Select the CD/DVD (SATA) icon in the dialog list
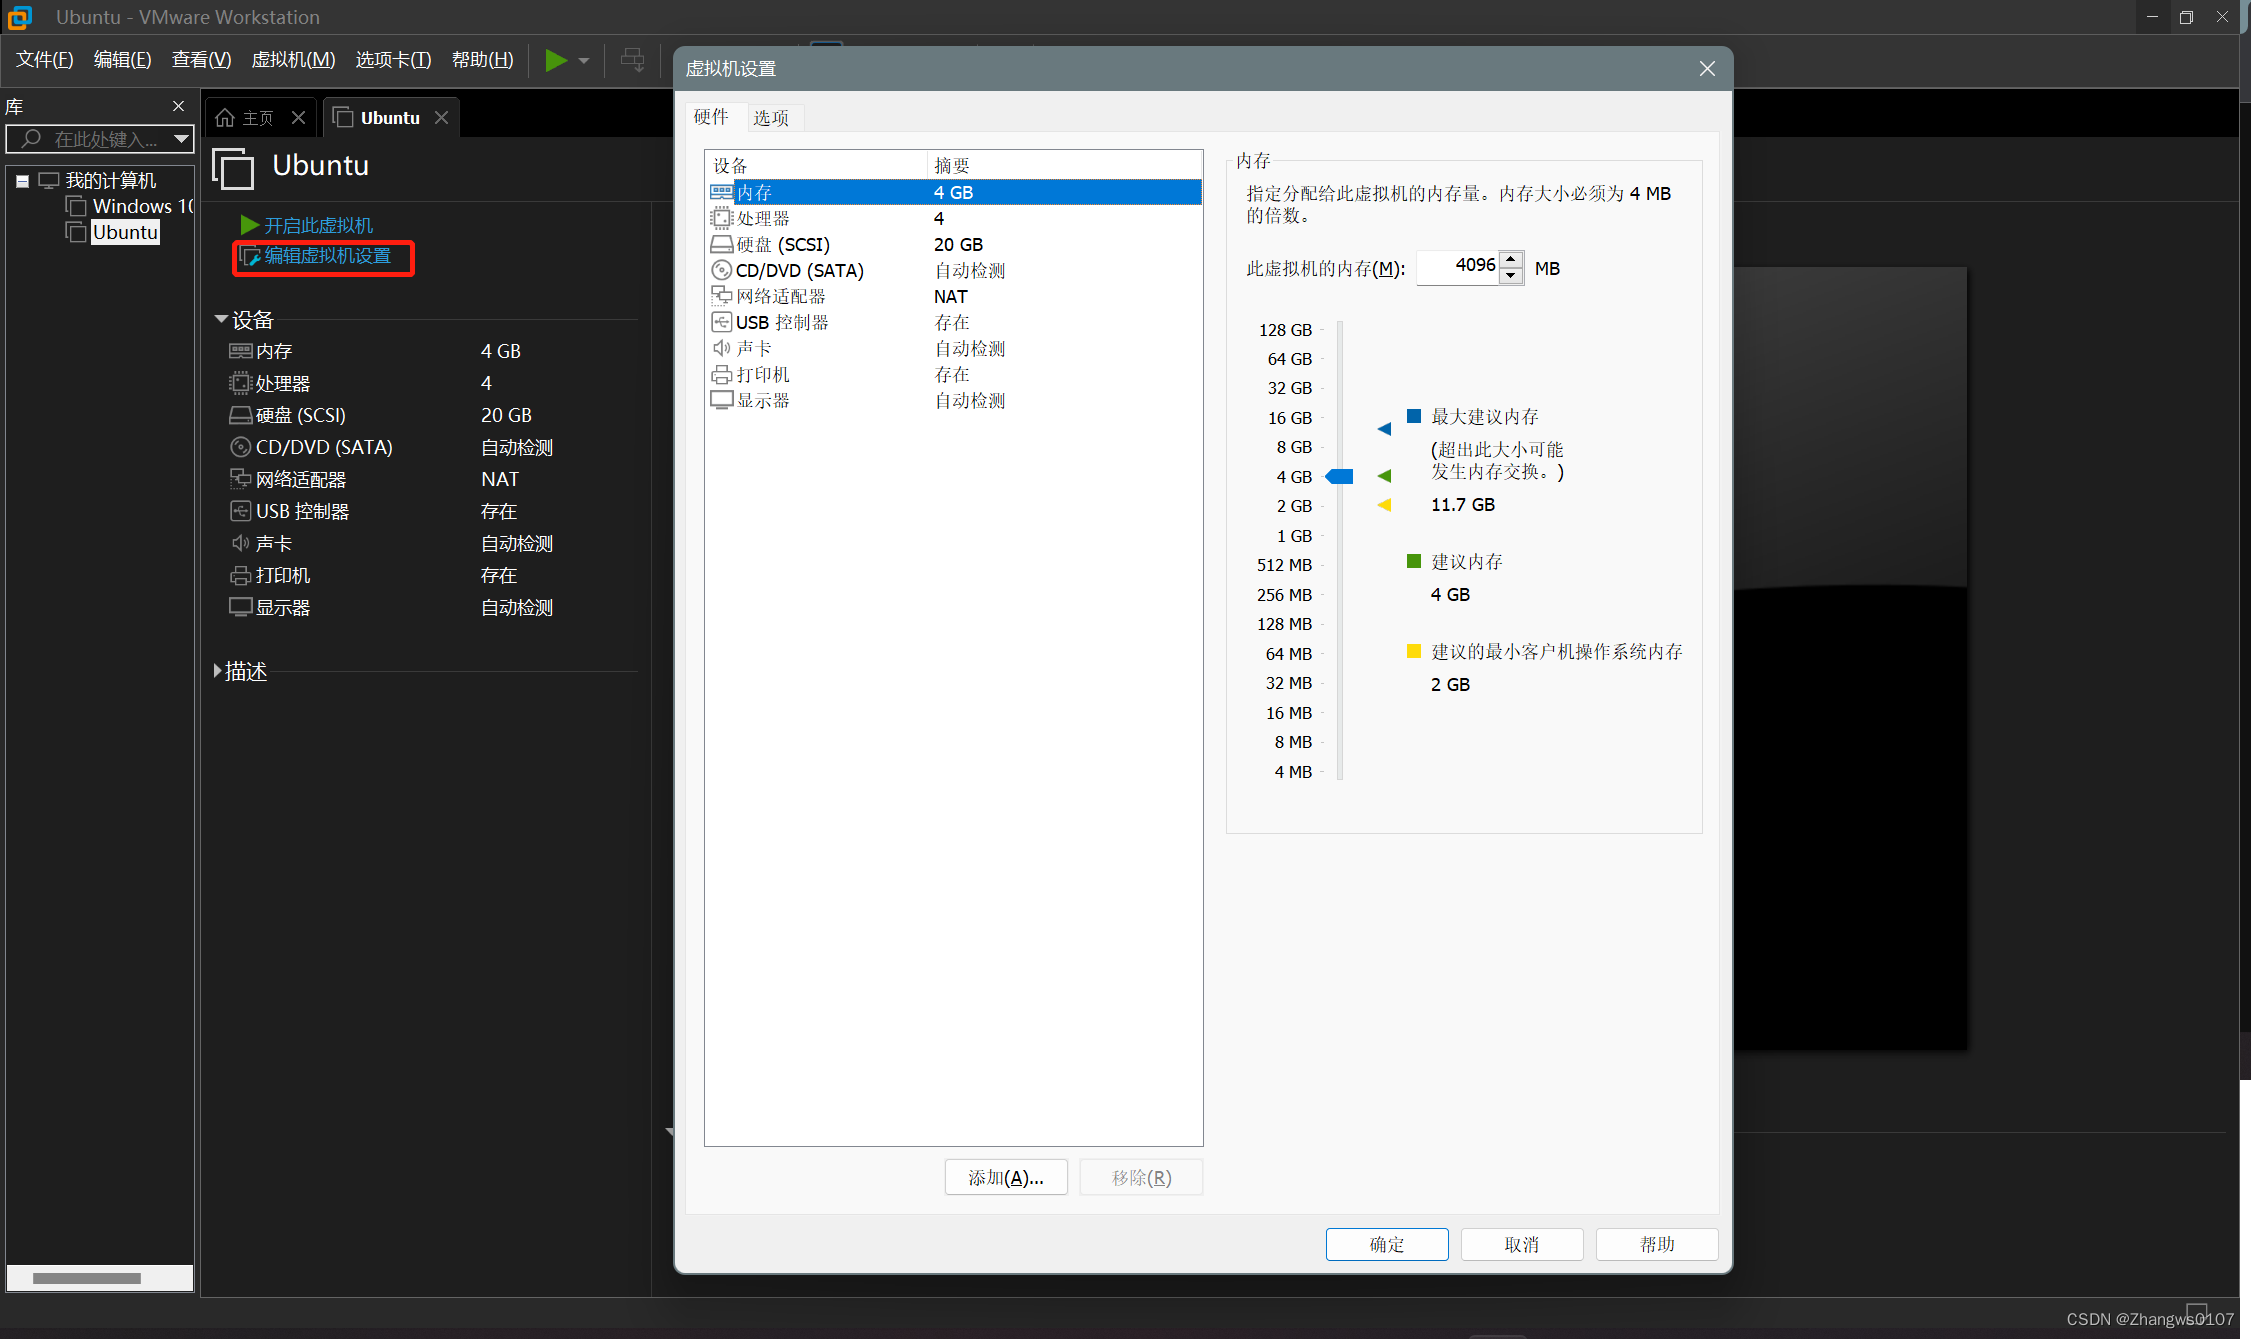Viewport: 2251px width, 1339px height. tap(721, 270)
